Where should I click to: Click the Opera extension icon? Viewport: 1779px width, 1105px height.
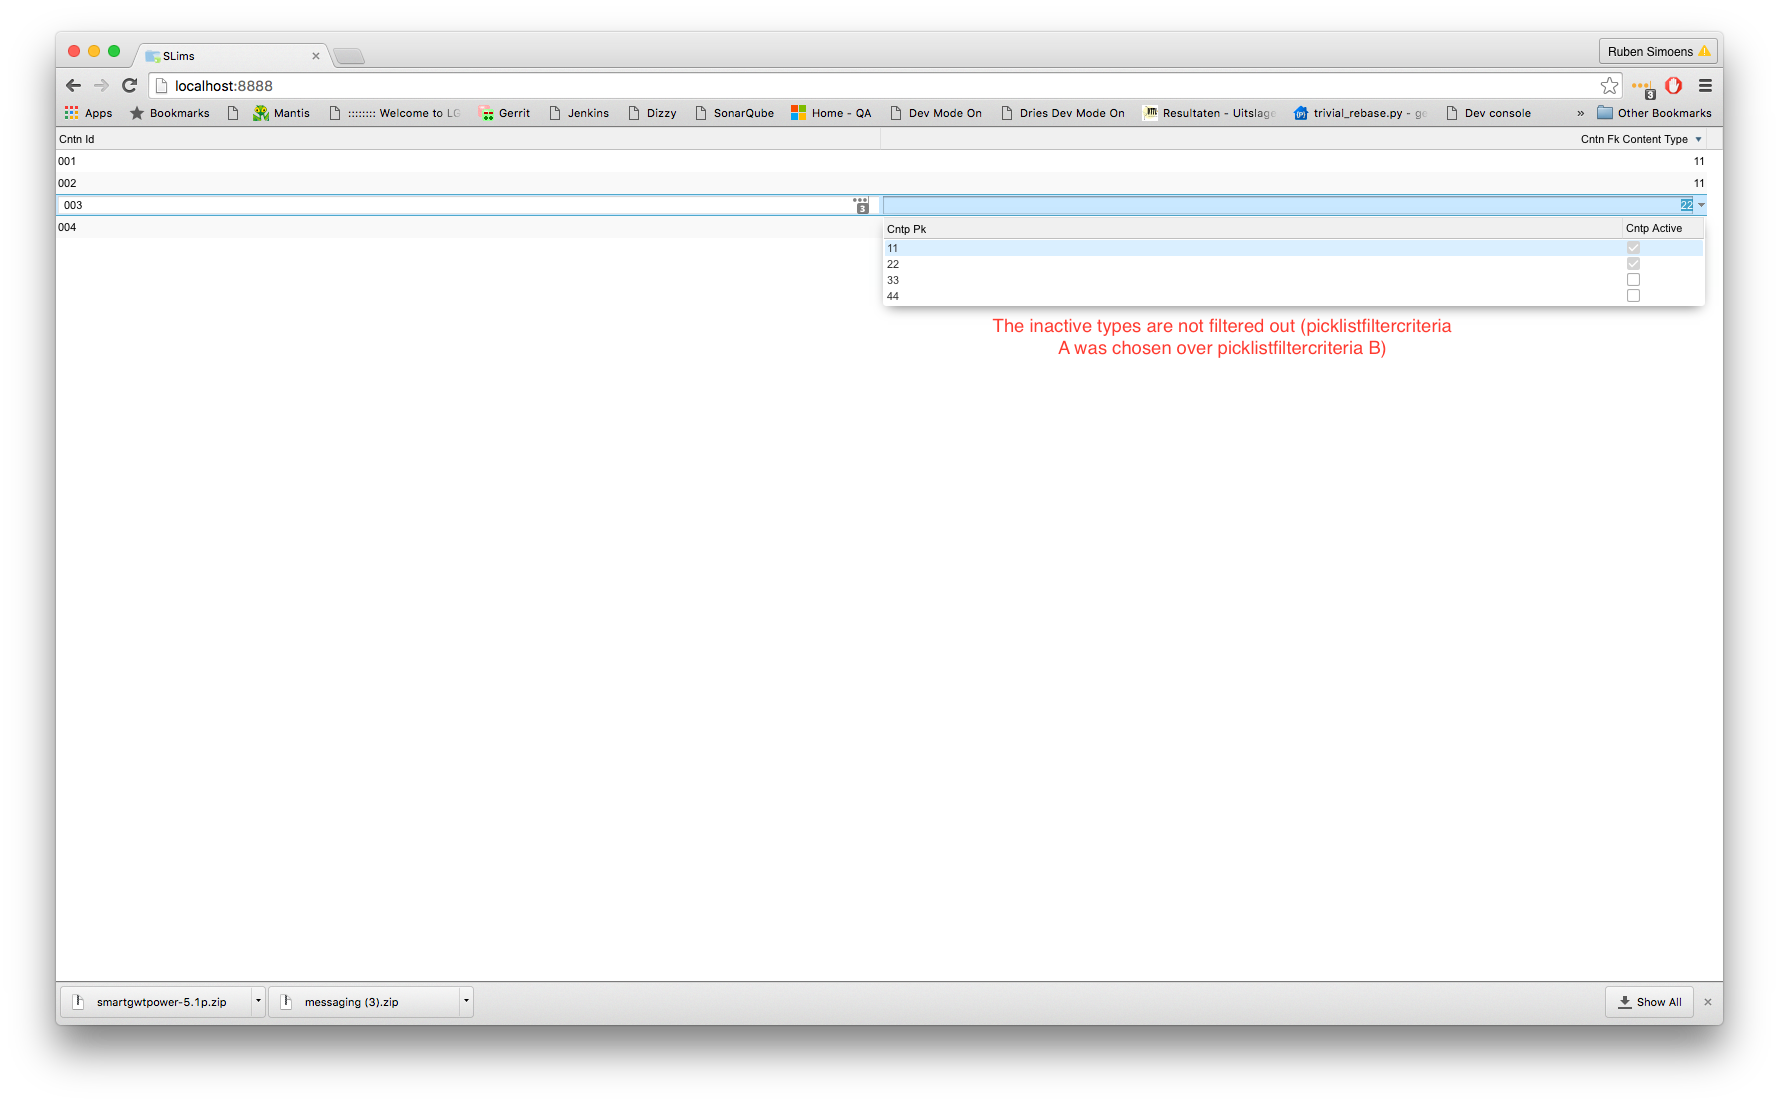pos(1673,86)
